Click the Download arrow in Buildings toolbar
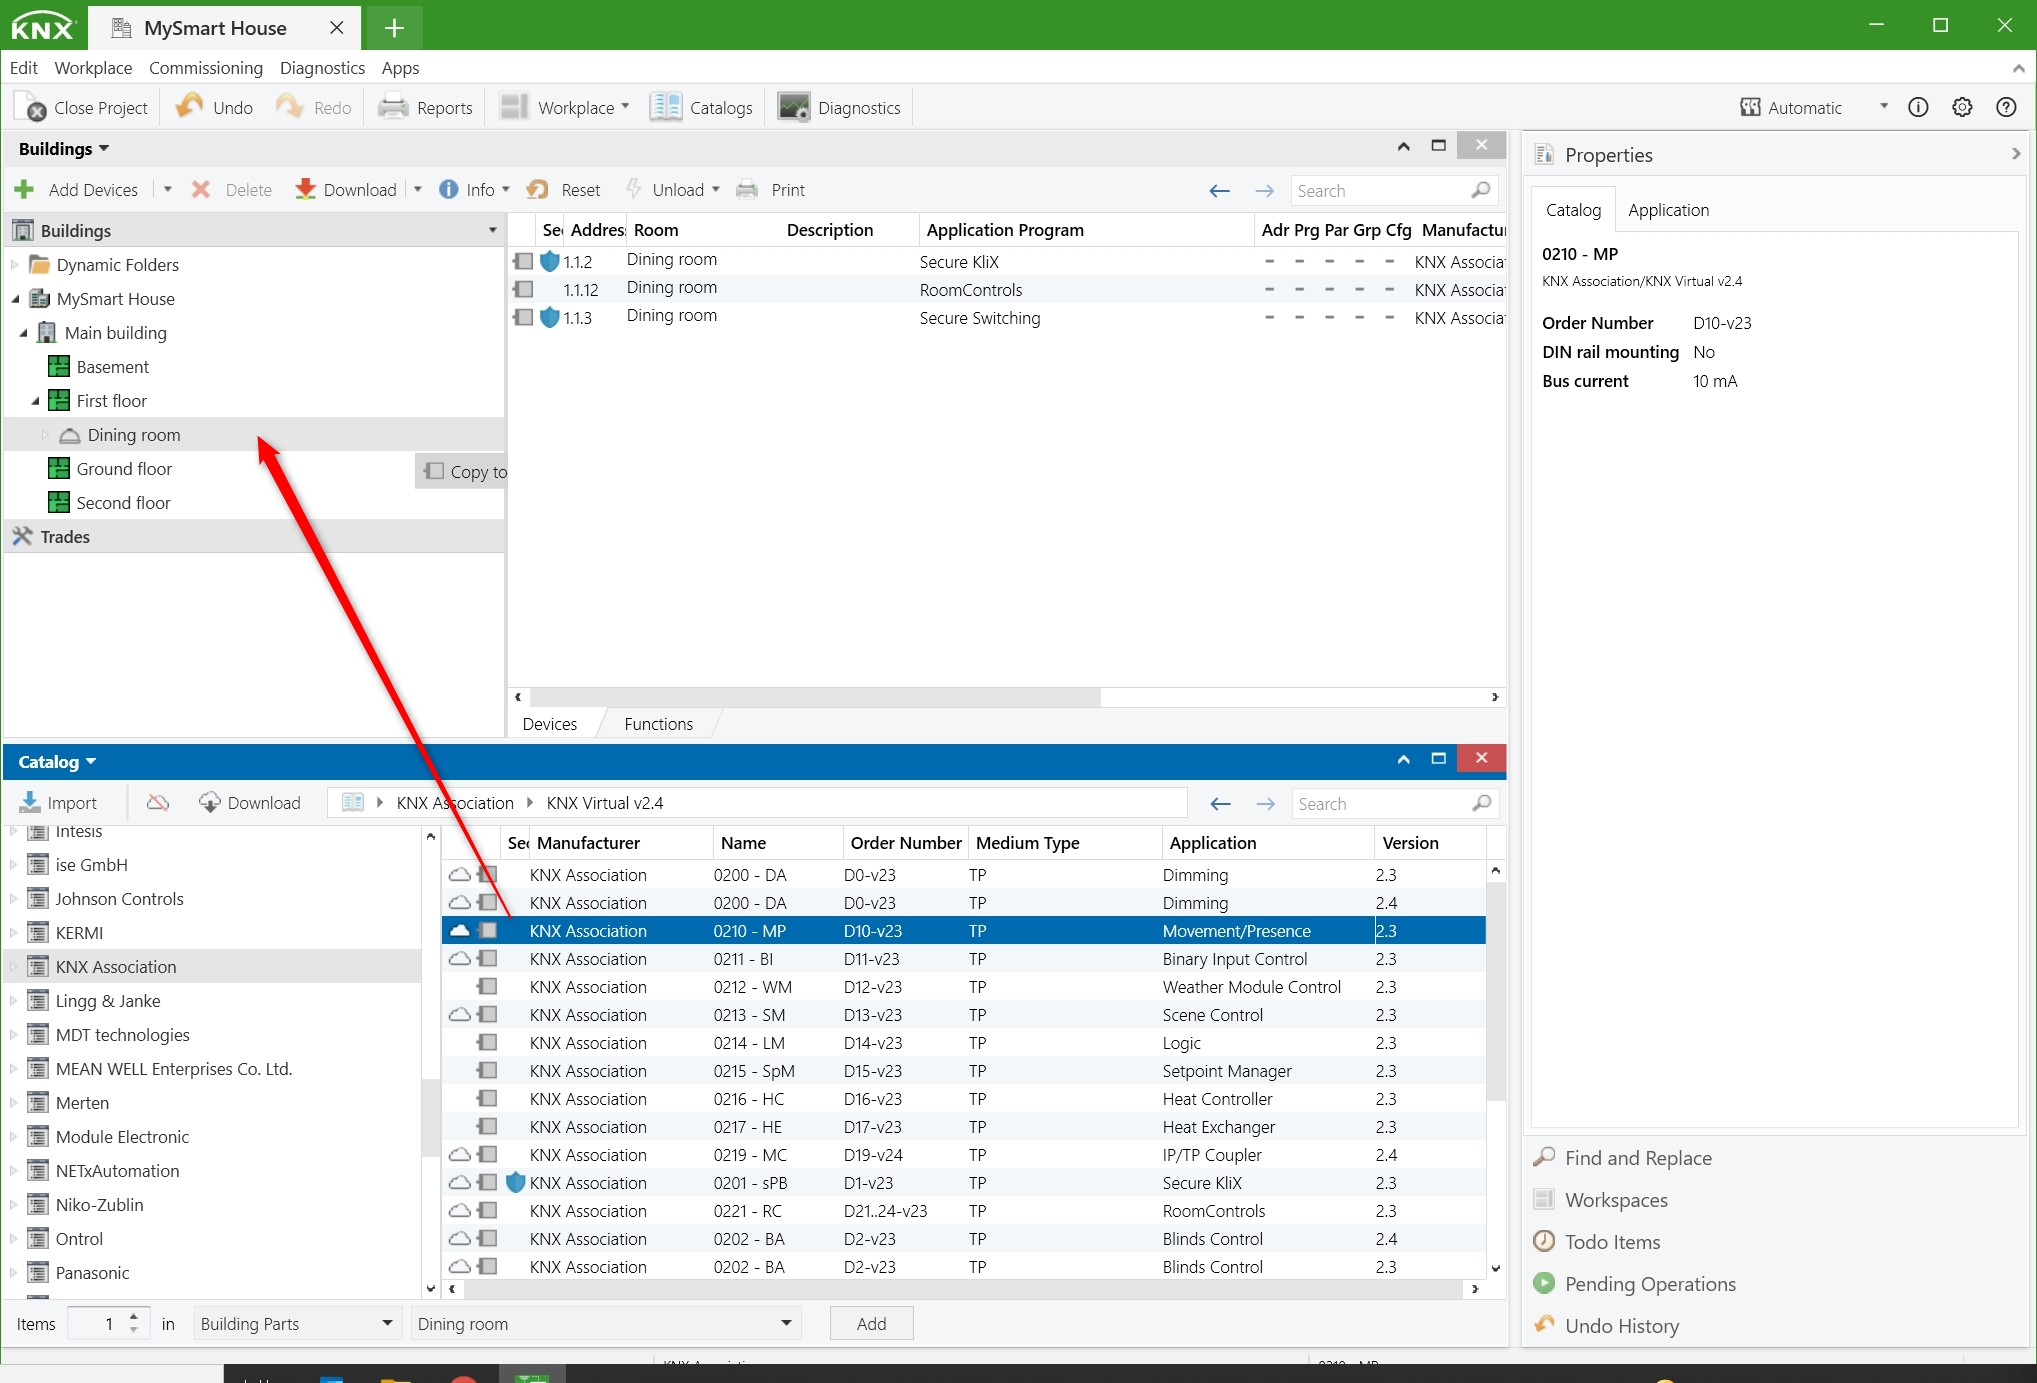 click(x=305, y=189)
